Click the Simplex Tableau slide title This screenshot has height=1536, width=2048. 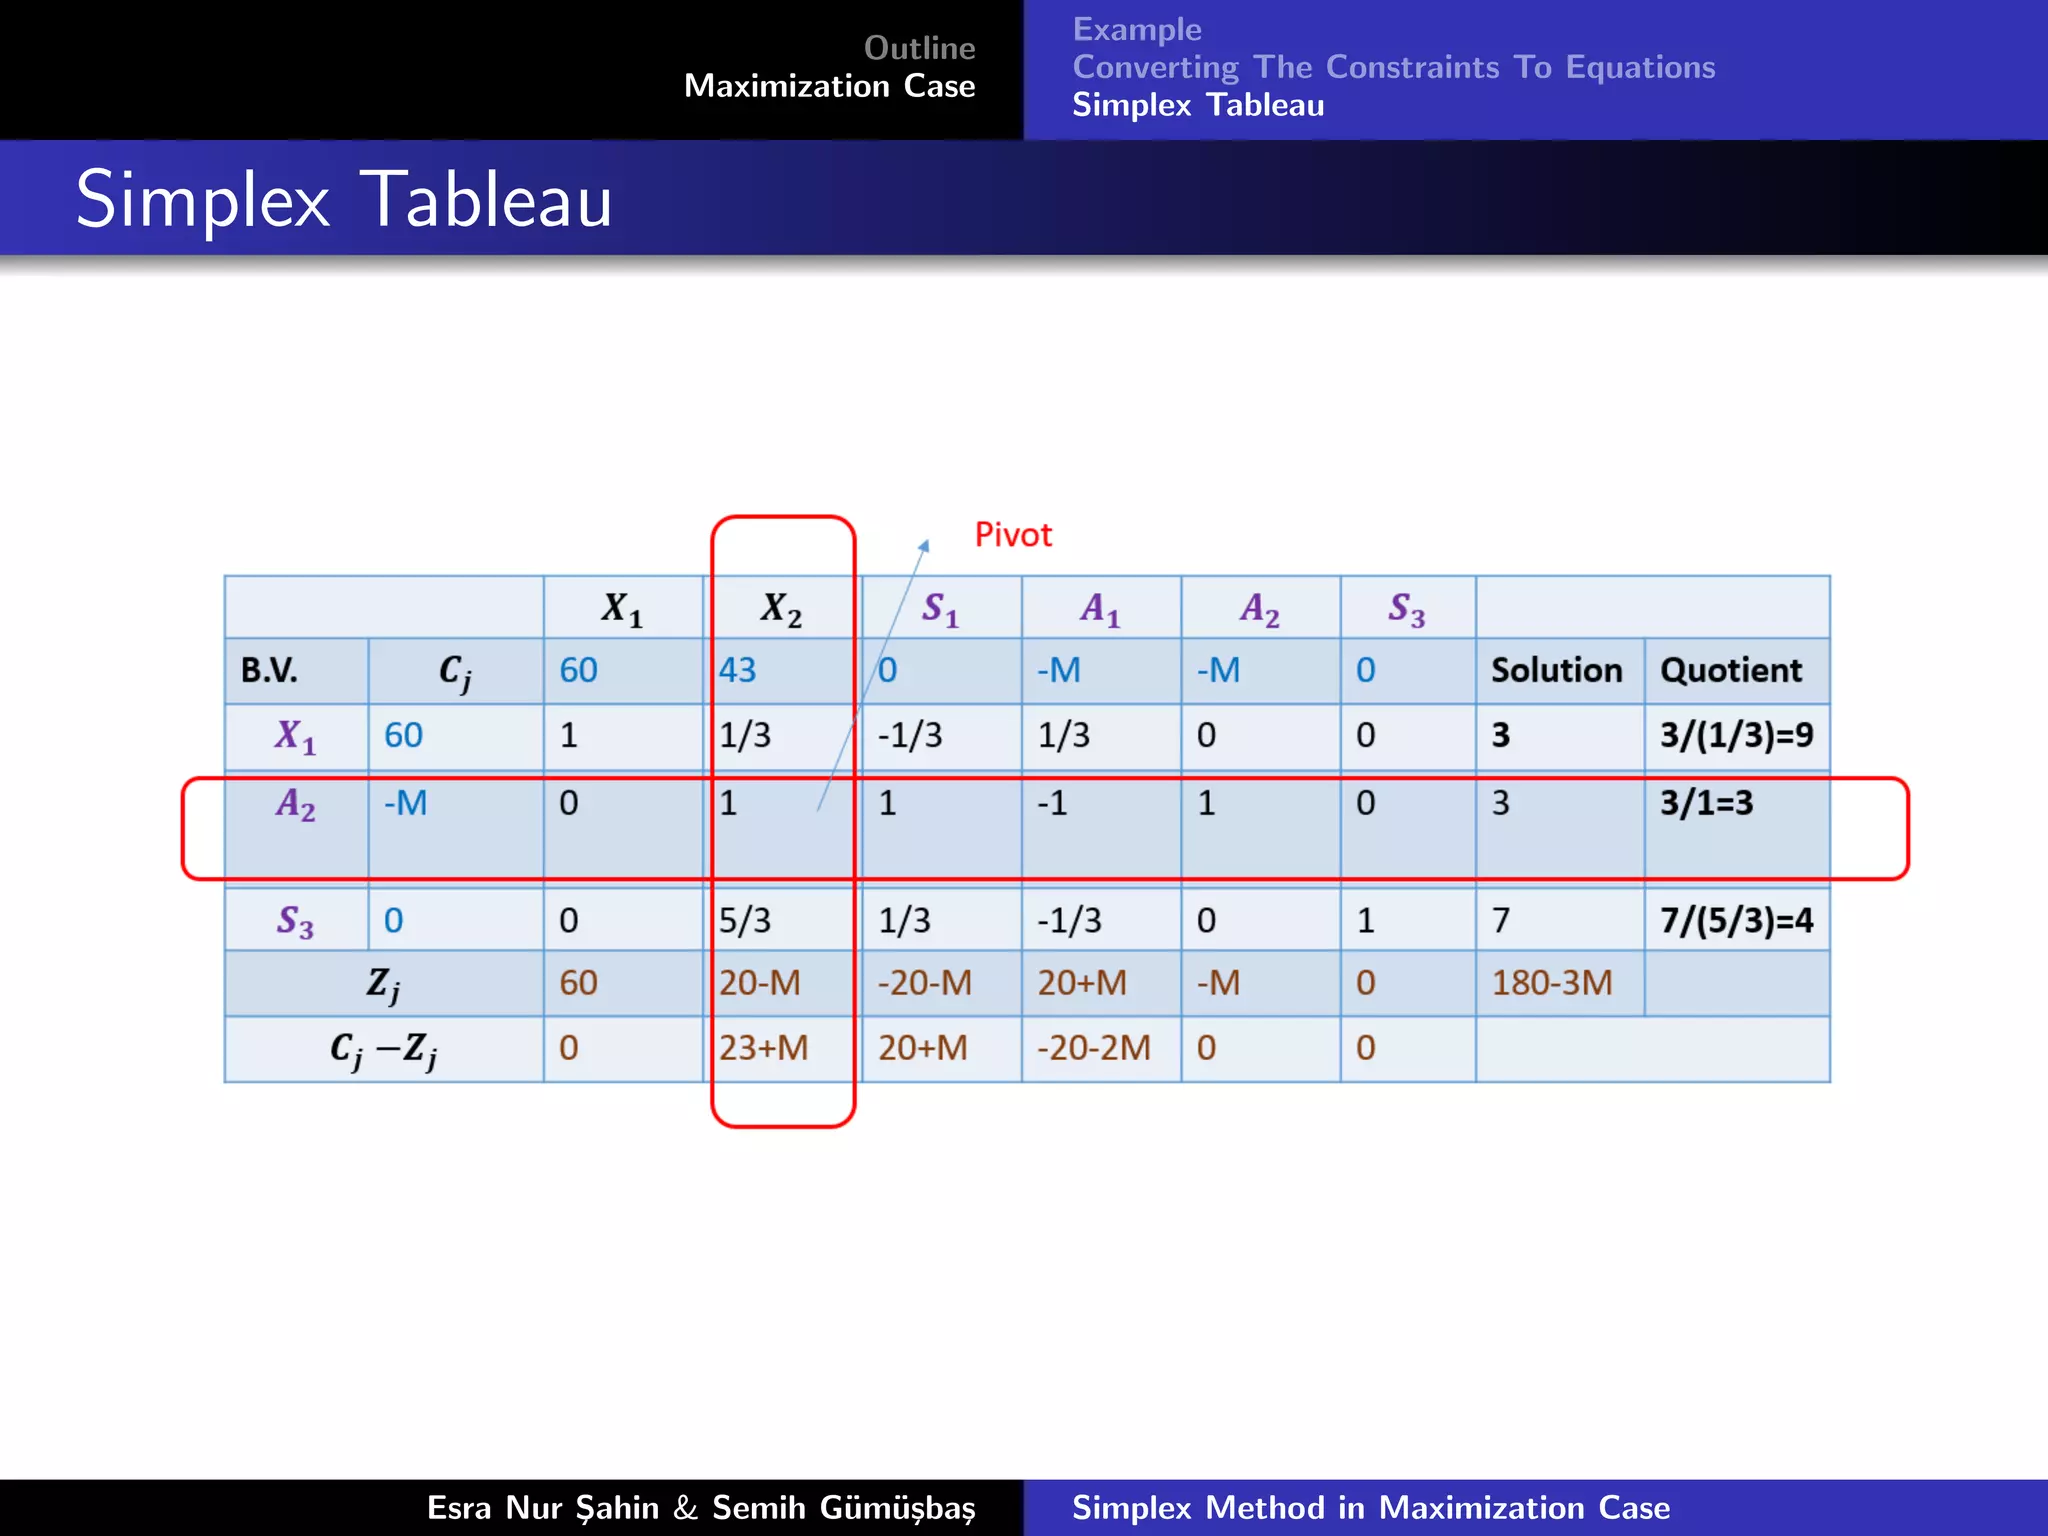click(x=343, y=199)
